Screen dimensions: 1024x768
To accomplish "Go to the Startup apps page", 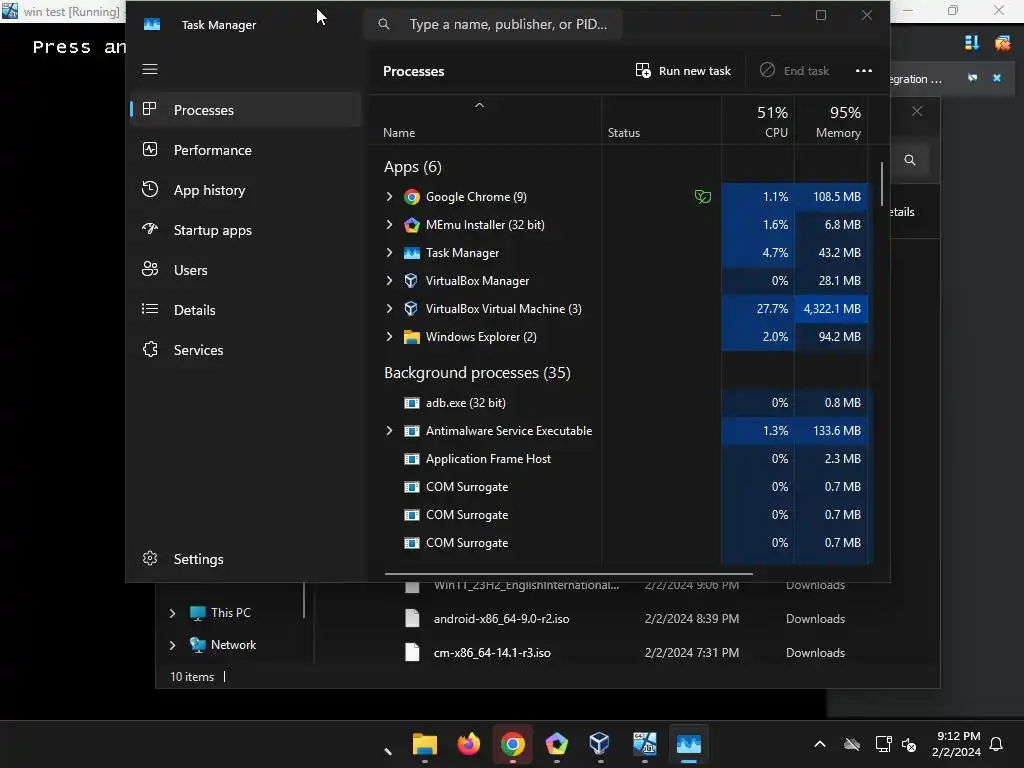I will (x=246, y=230).
